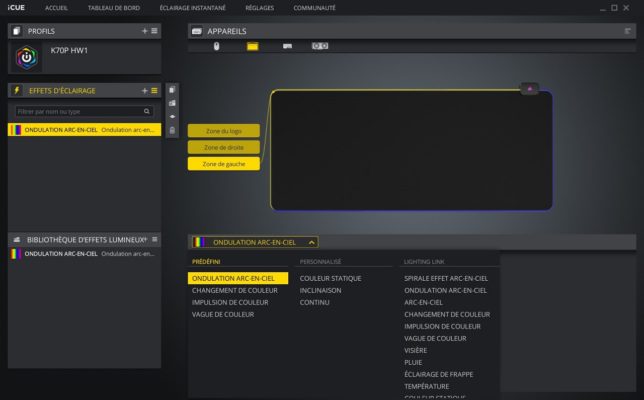644x400 pixels.
Task: Choose INCLINAISON custom effect
Action: (x=320, y=290)
